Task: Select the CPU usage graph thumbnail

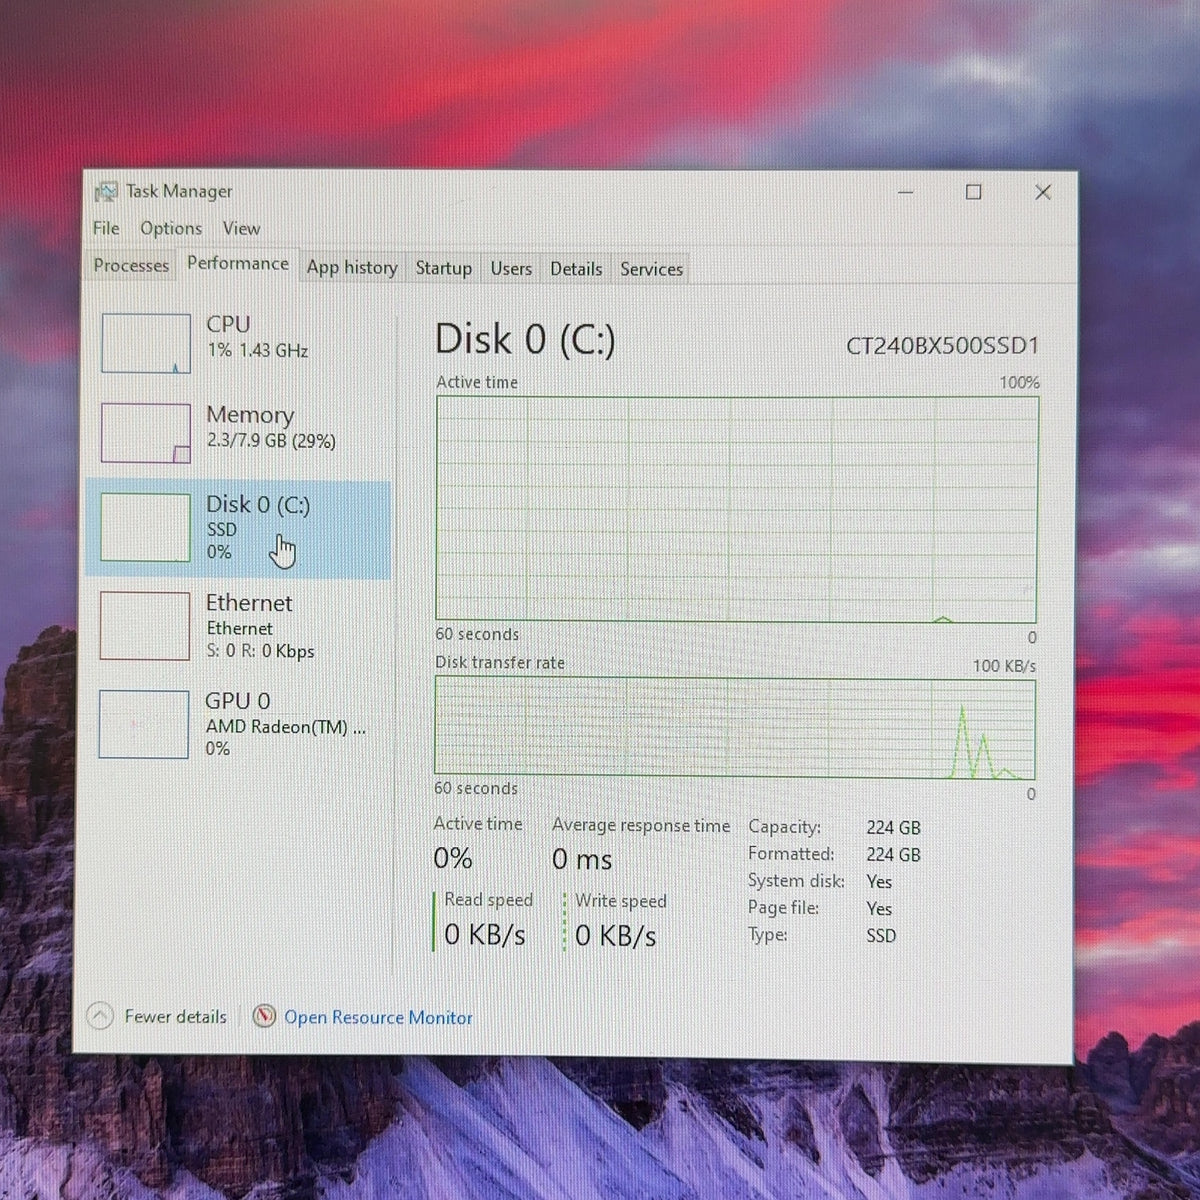Action: [x=146, y=343]
